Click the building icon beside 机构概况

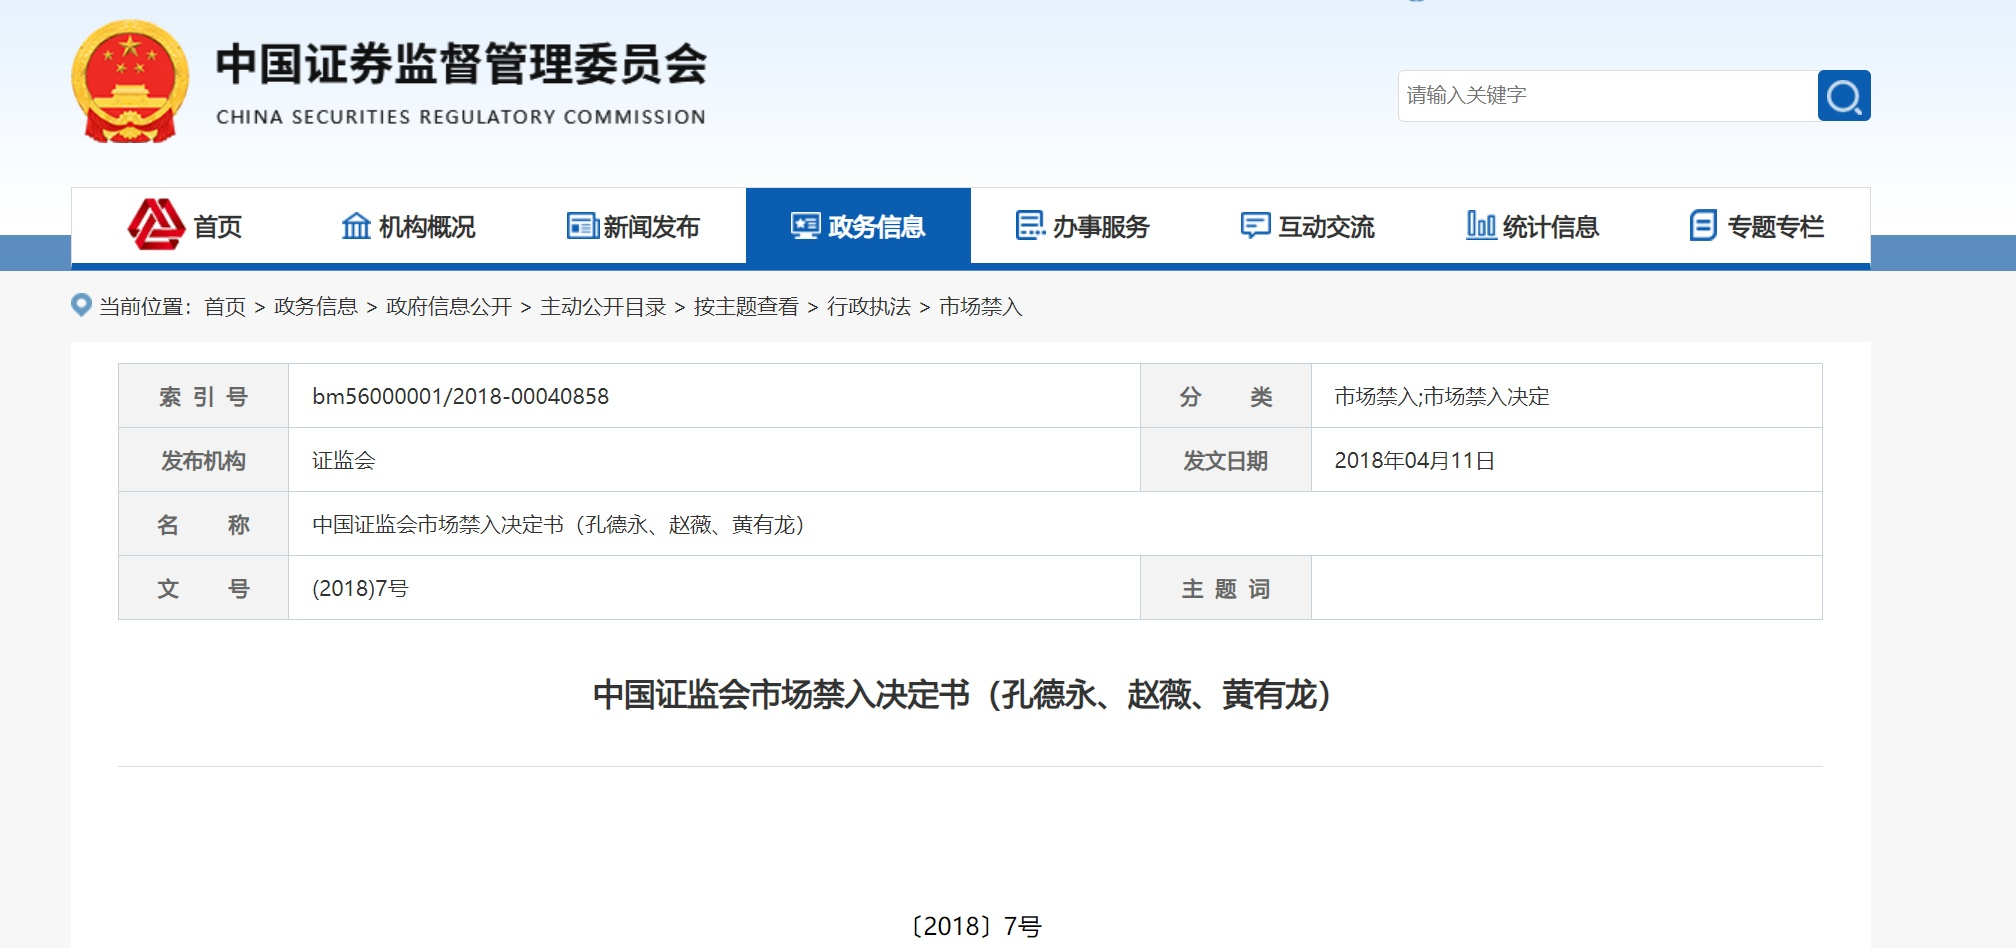(x=356, y=226)
